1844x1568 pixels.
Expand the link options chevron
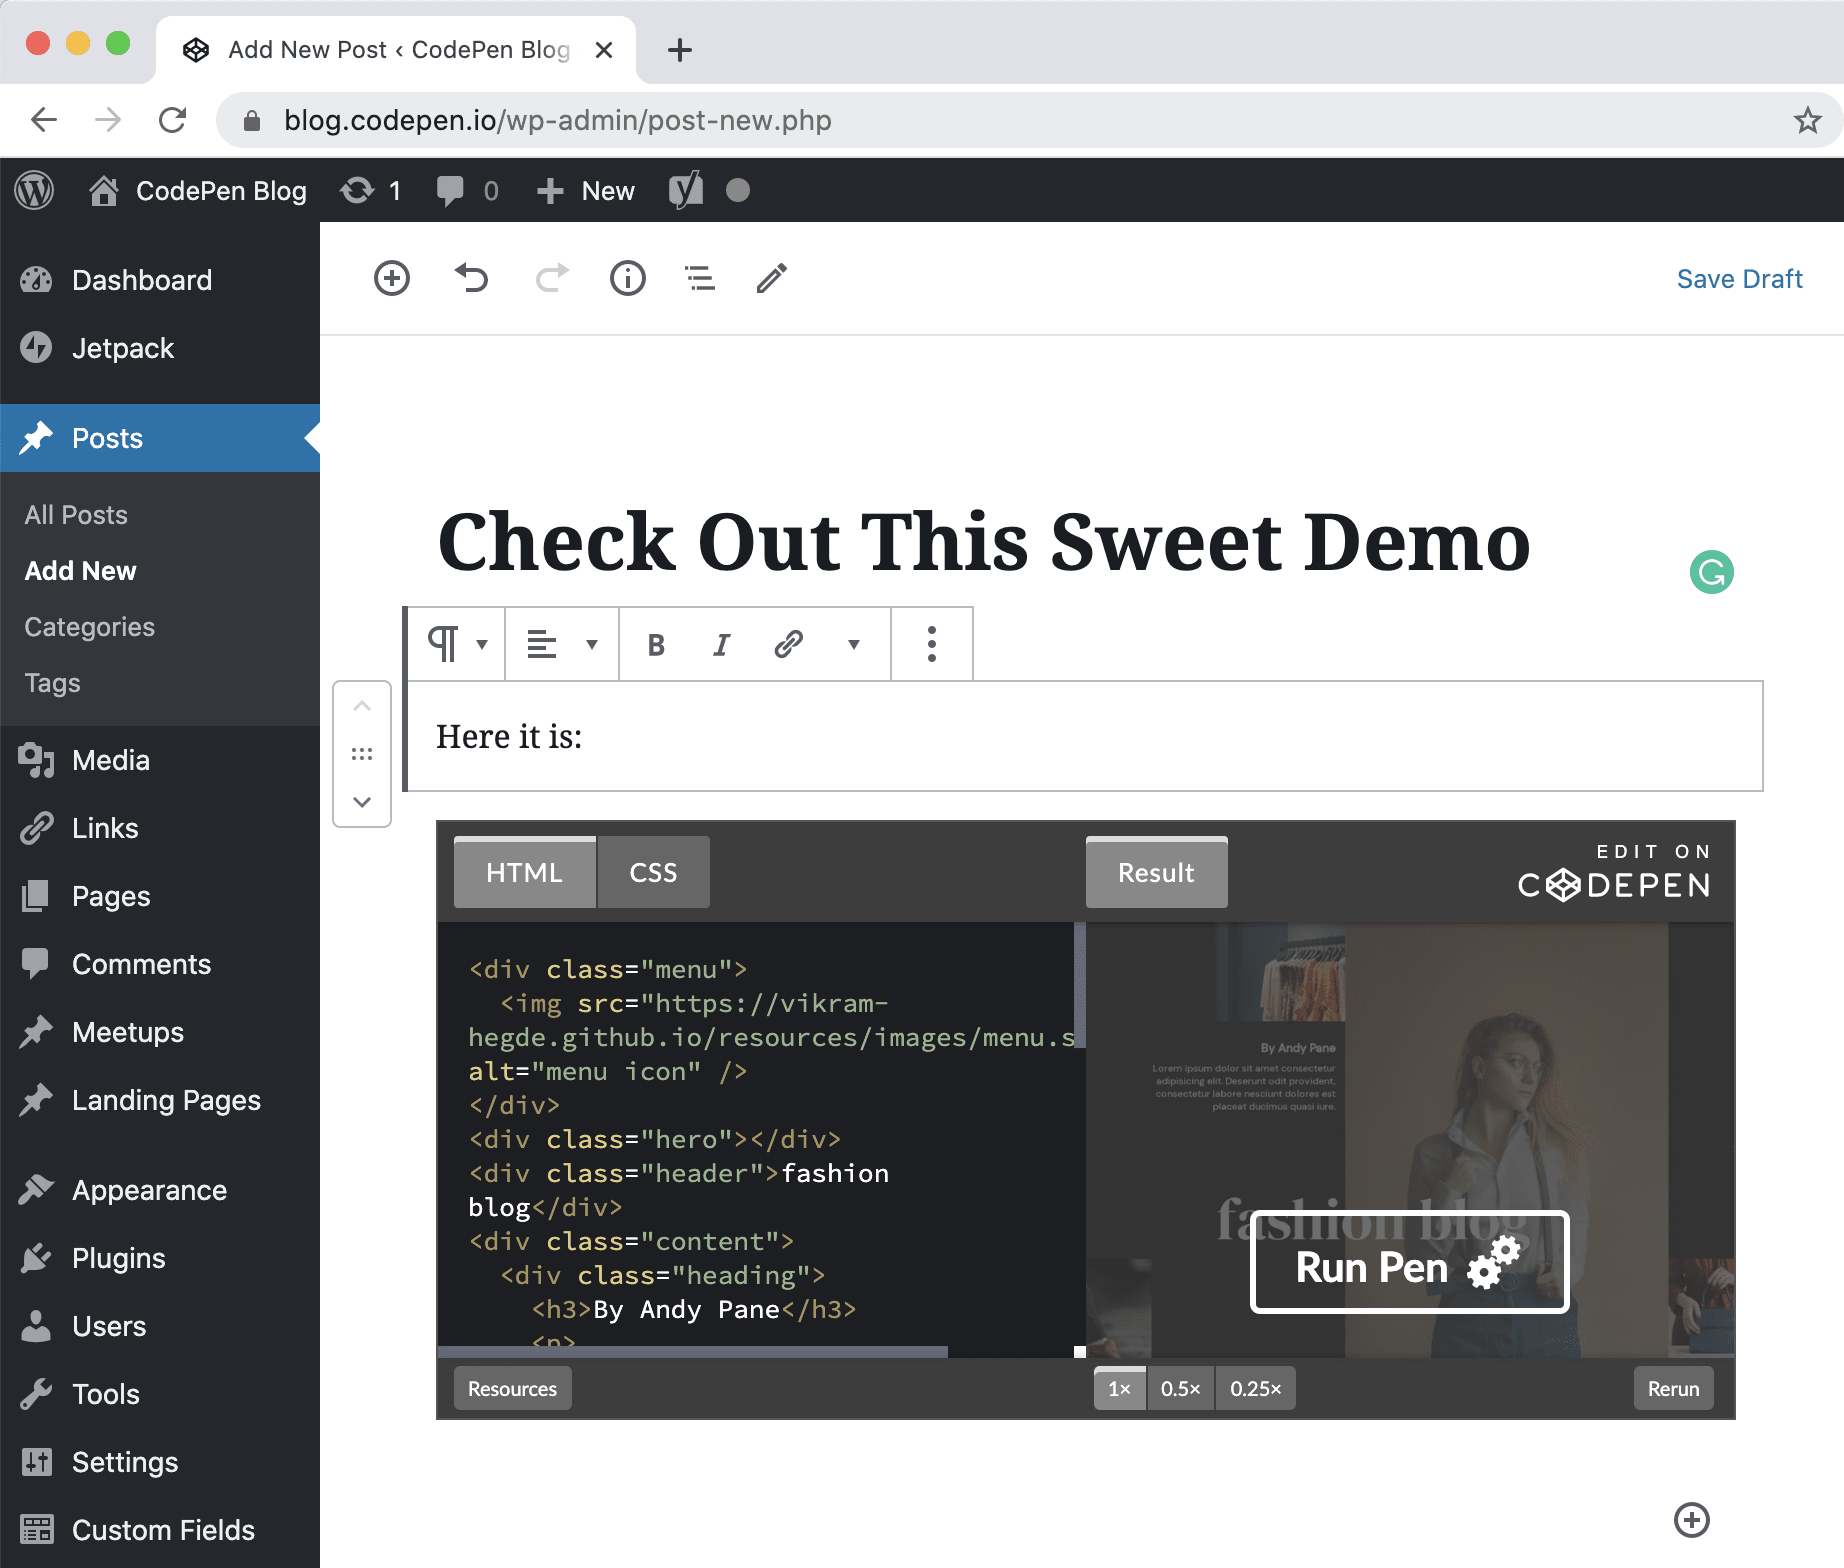point(853,644)
